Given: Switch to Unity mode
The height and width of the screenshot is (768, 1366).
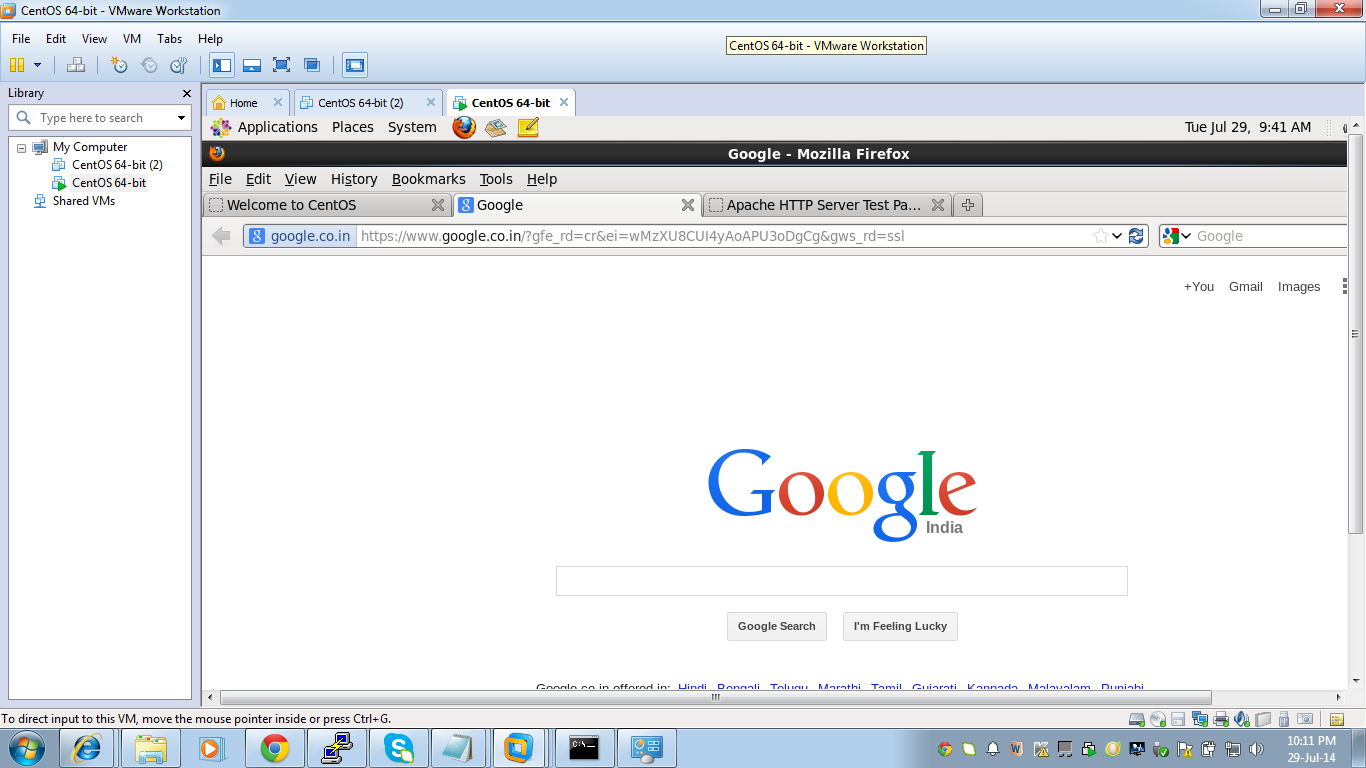Looking at the screenshot, I should pos(312,65).
